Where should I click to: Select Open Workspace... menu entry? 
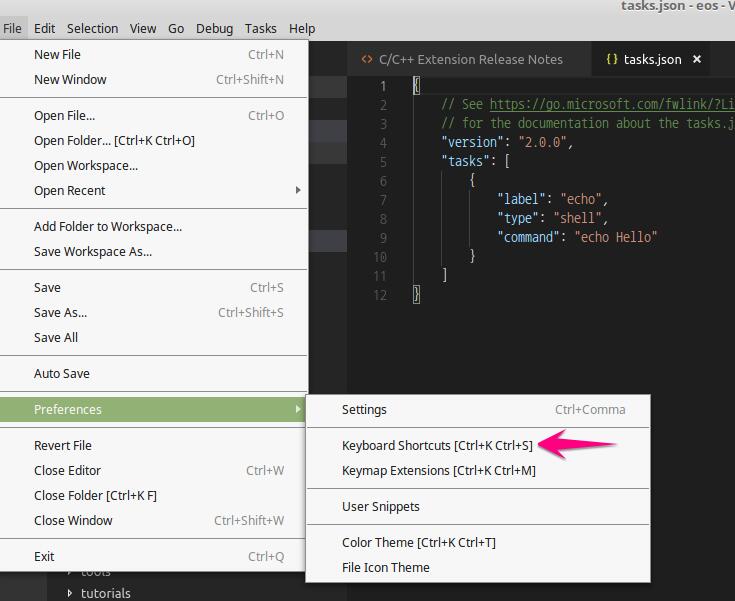click(154, 166)
